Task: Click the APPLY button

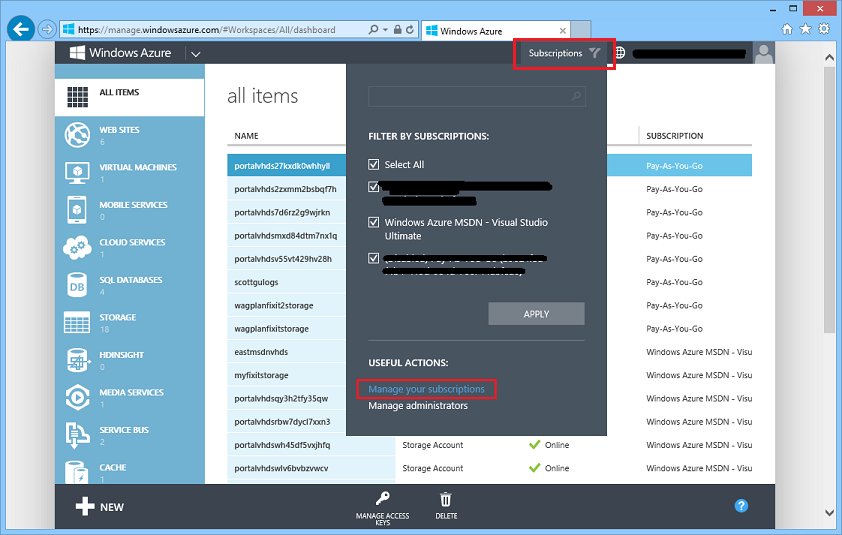Action: [536, 314]
